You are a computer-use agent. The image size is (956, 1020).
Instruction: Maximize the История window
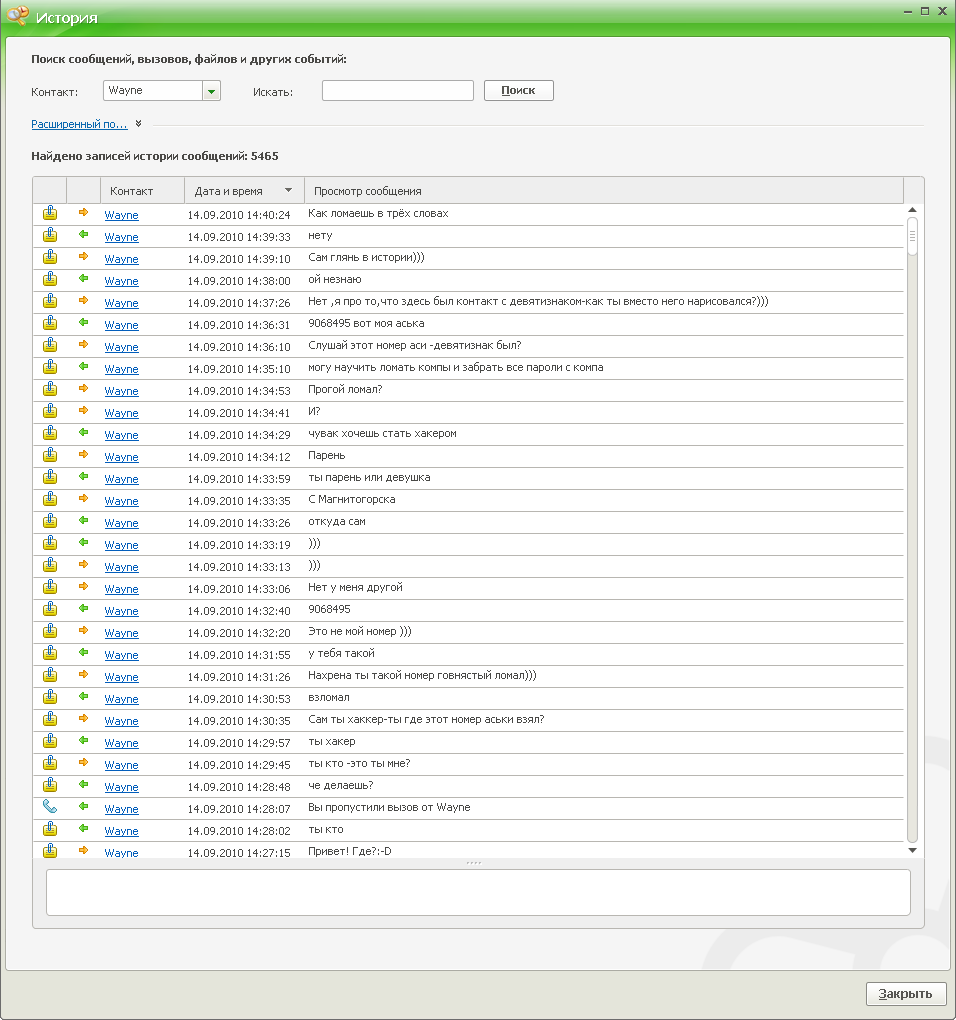coord(925,11)
